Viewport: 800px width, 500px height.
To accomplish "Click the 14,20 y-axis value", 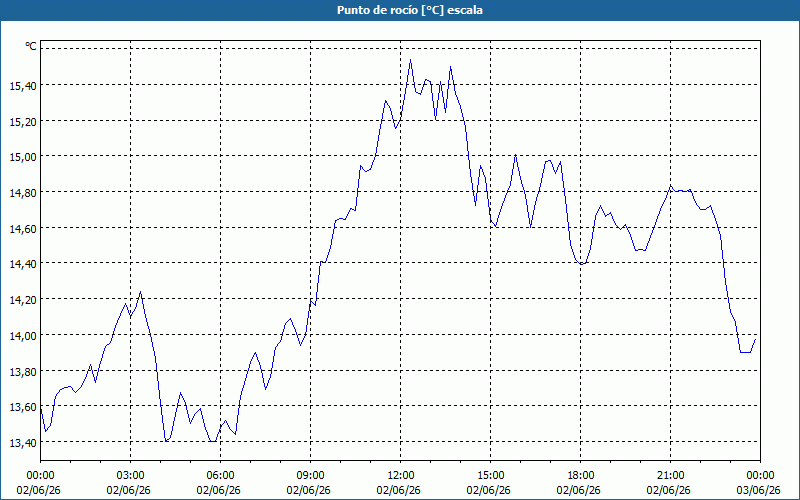I will tap(23, 300).
